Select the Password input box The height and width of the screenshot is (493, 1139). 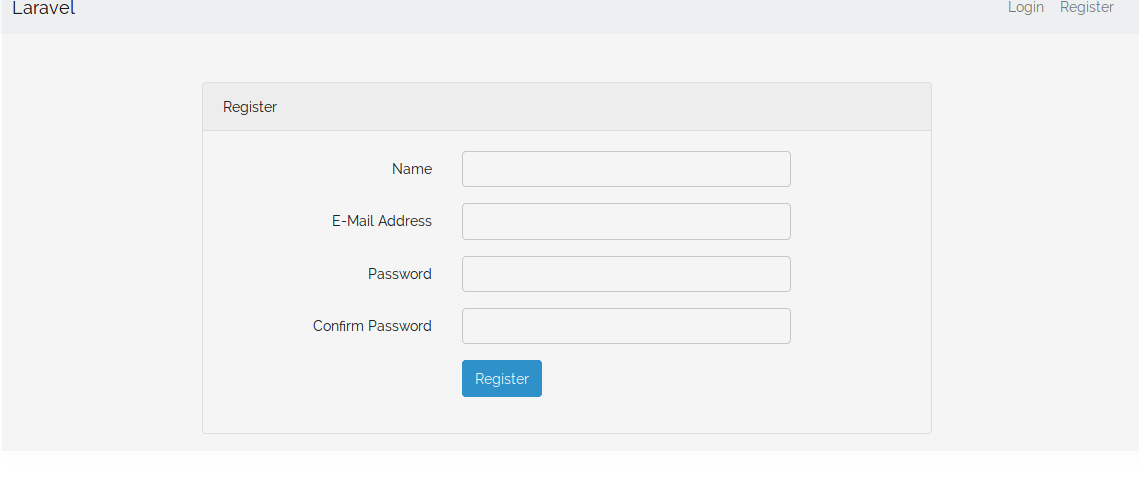pyautogui.click(x=626, y=274)
